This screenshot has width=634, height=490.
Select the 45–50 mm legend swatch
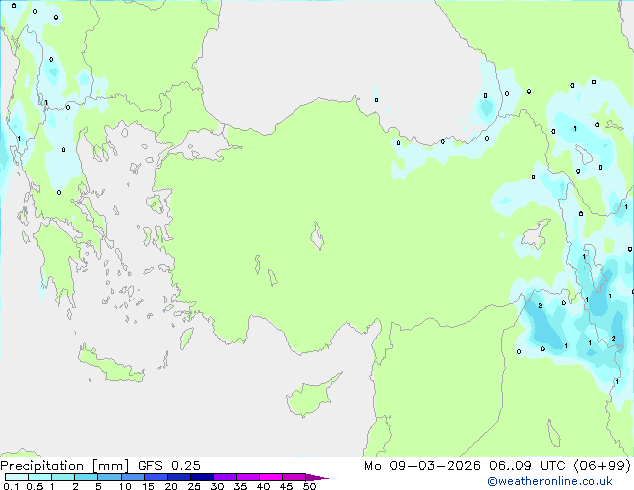tap(294, 477)
